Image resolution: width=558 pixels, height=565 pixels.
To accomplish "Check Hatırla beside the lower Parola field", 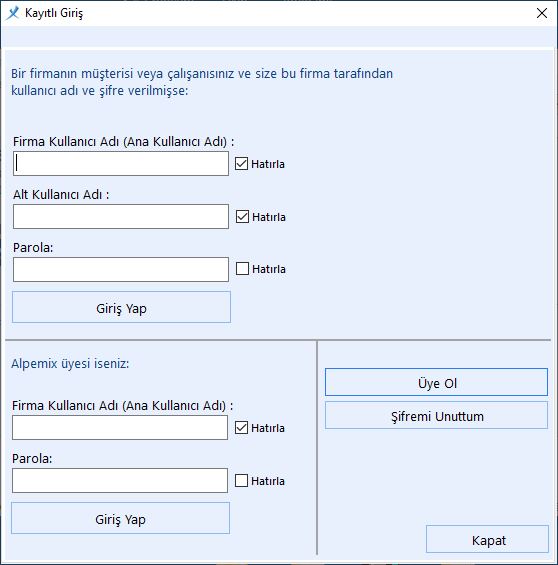I will [241, 480].
